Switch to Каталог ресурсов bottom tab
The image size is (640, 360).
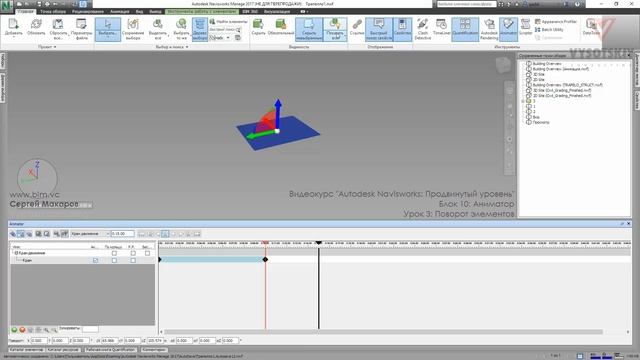click(x=63, y=350)
